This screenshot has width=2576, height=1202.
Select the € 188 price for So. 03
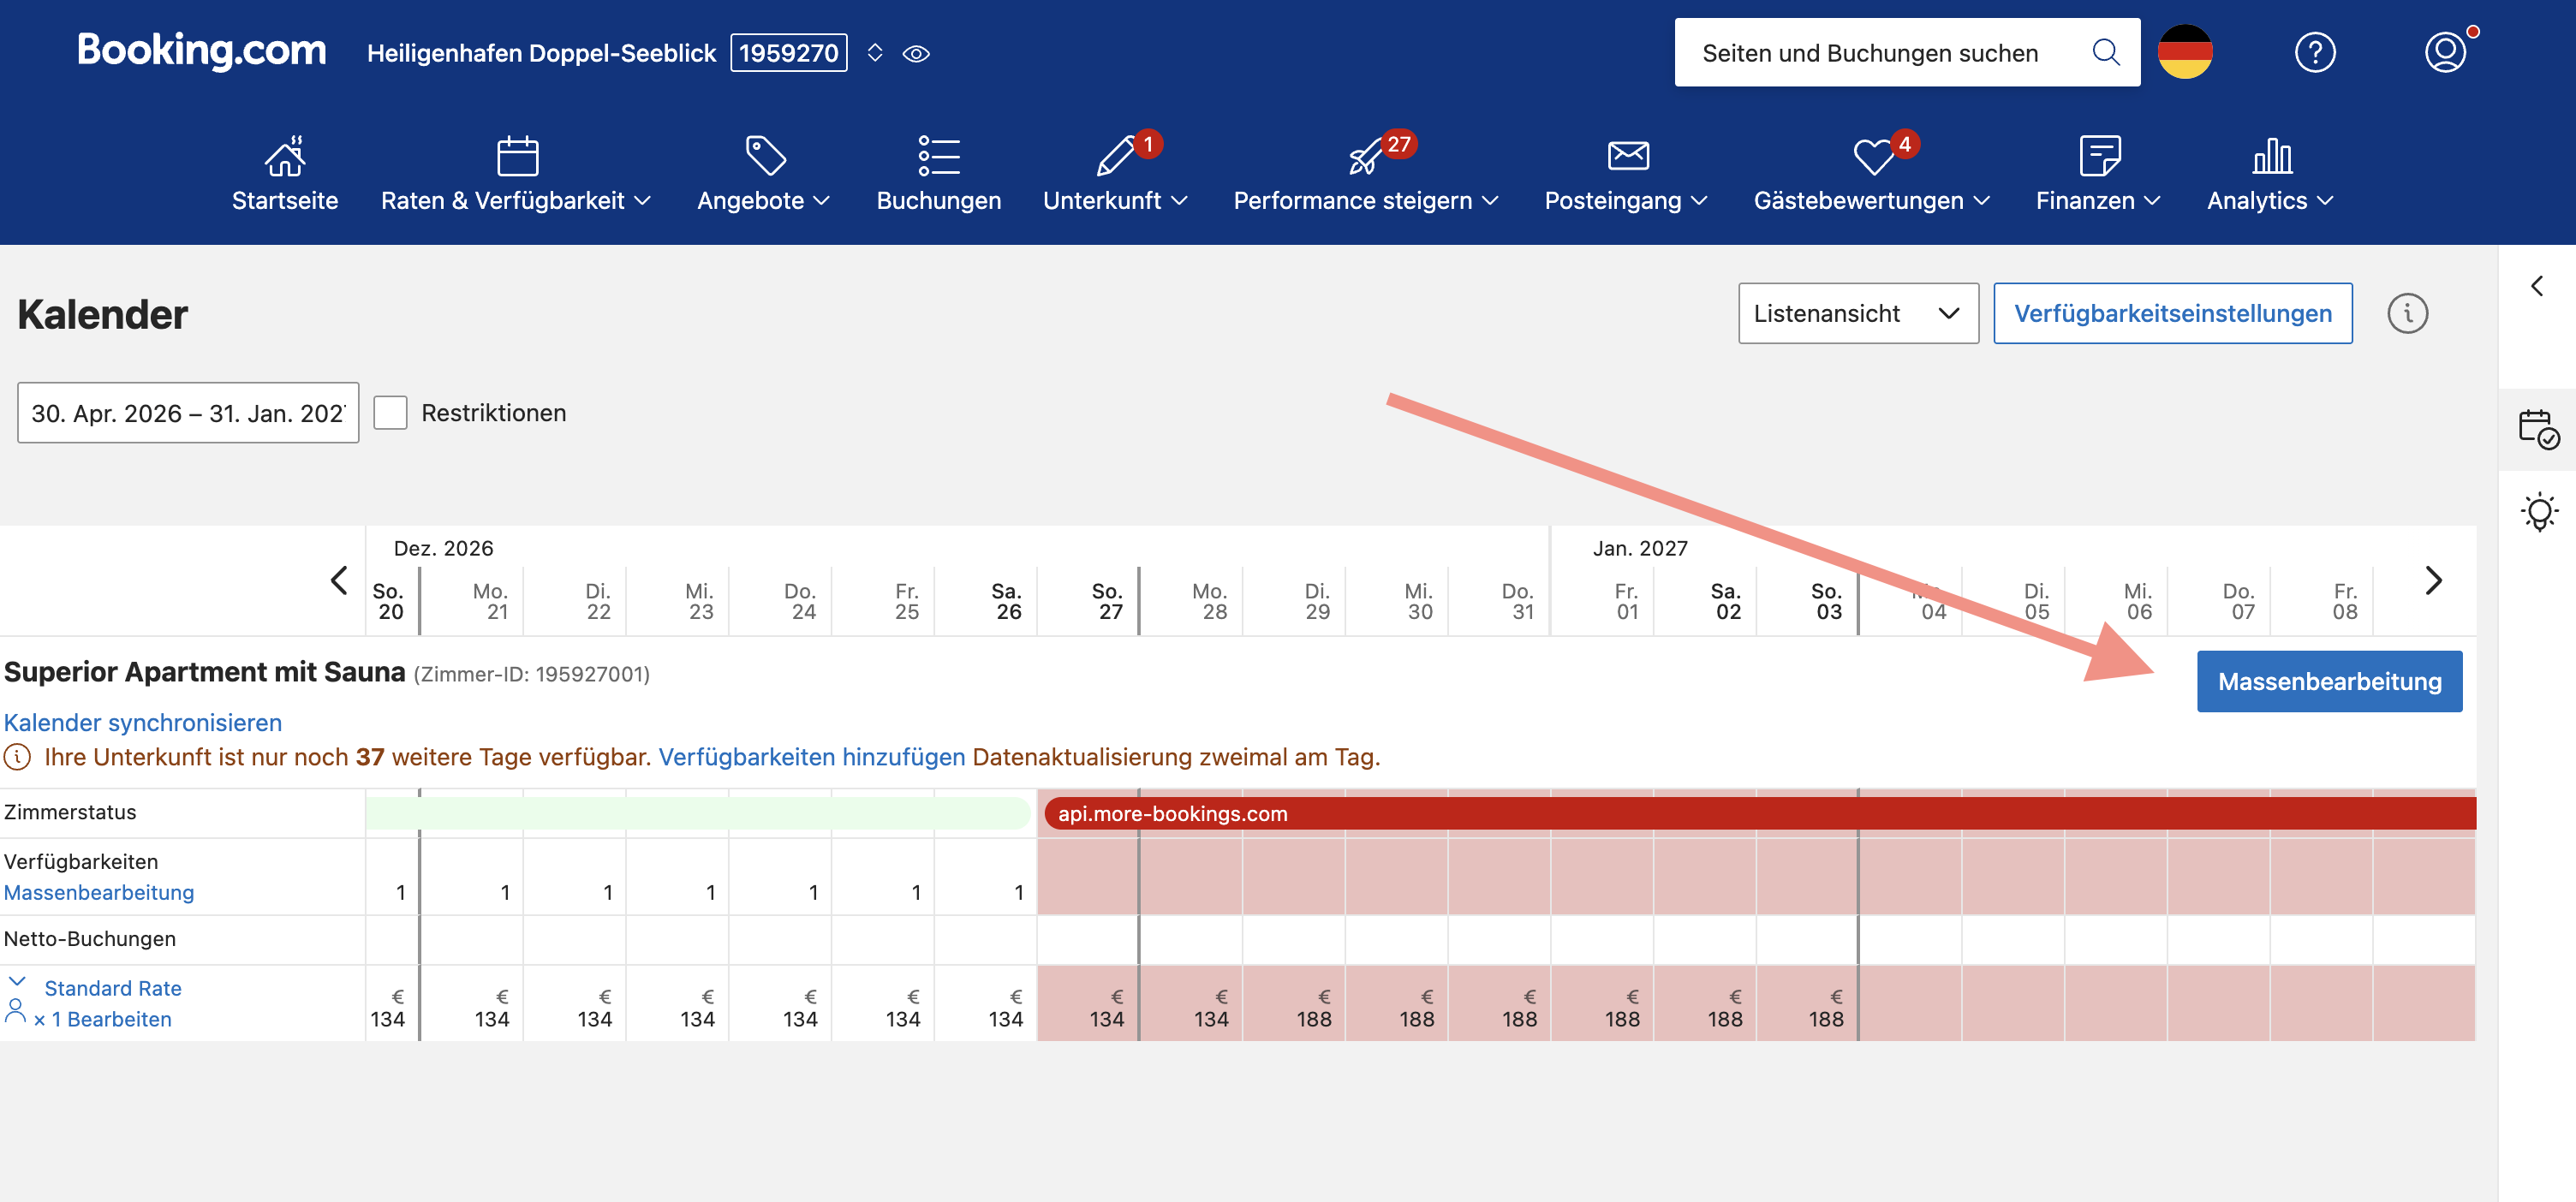pyautogui.click(x=1808, y=1003)
